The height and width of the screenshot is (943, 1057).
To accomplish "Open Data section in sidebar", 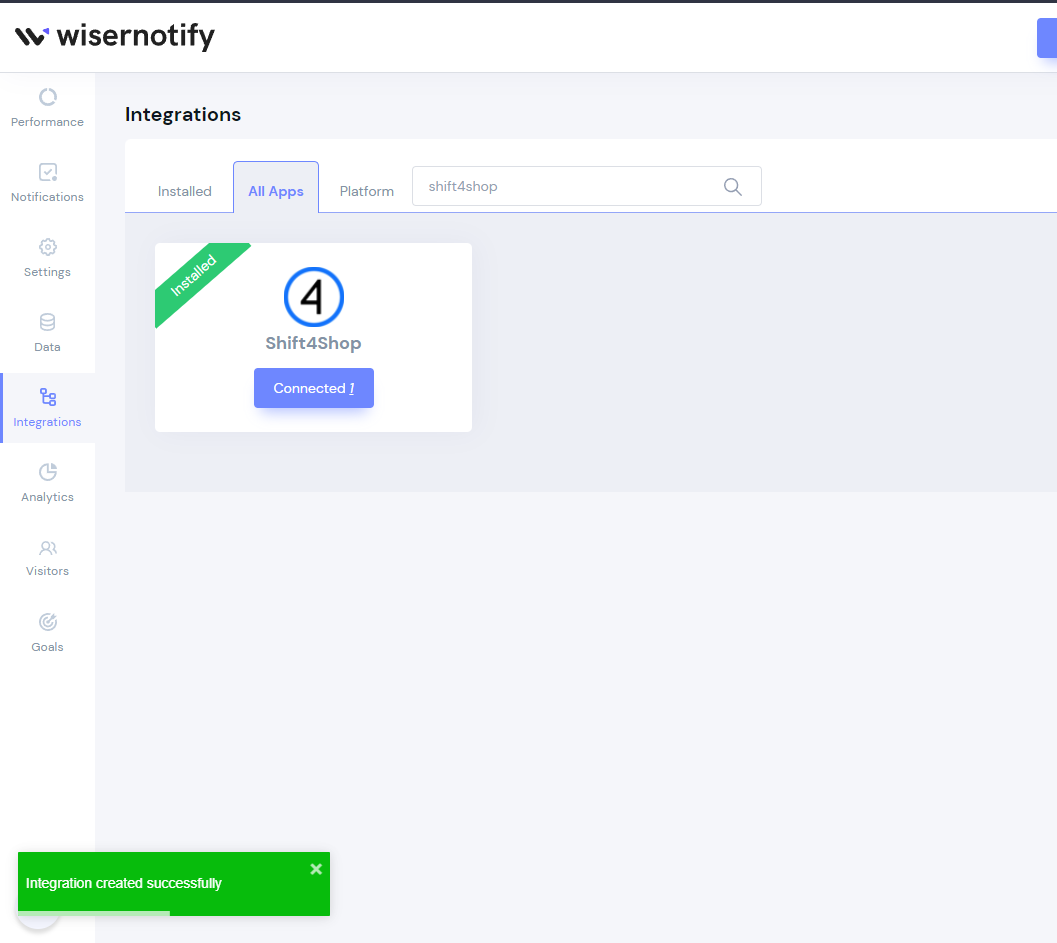I will click(47, 332).
